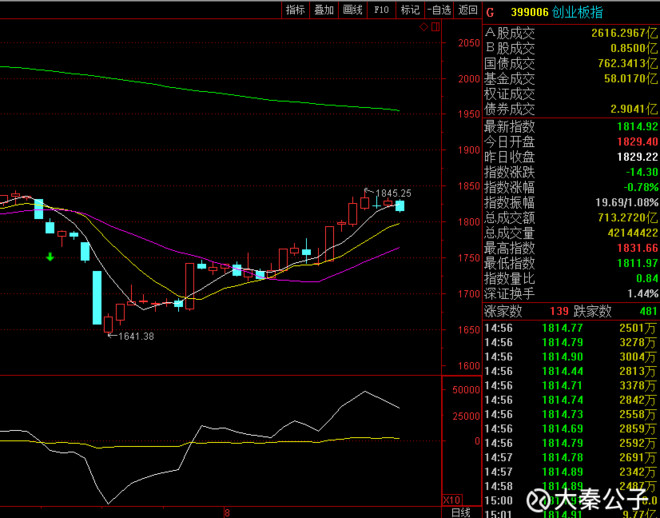This screenshot has height=518, width=660.
Task: Select the 画线 drawing tool
Action: pyautogui.click(x=352, y=9)
